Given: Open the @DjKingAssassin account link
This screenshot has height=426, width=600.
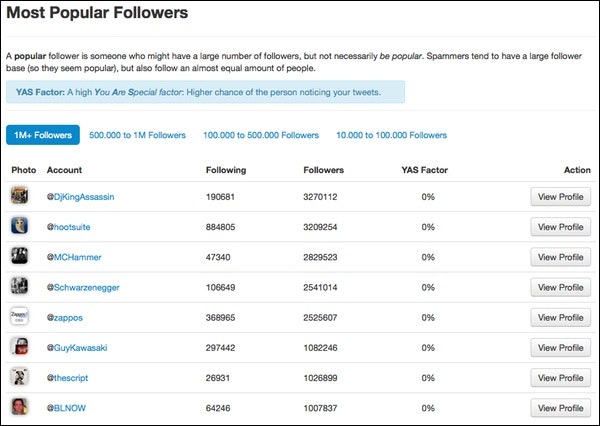Looking at the screenshot, I should click(80, 197).
